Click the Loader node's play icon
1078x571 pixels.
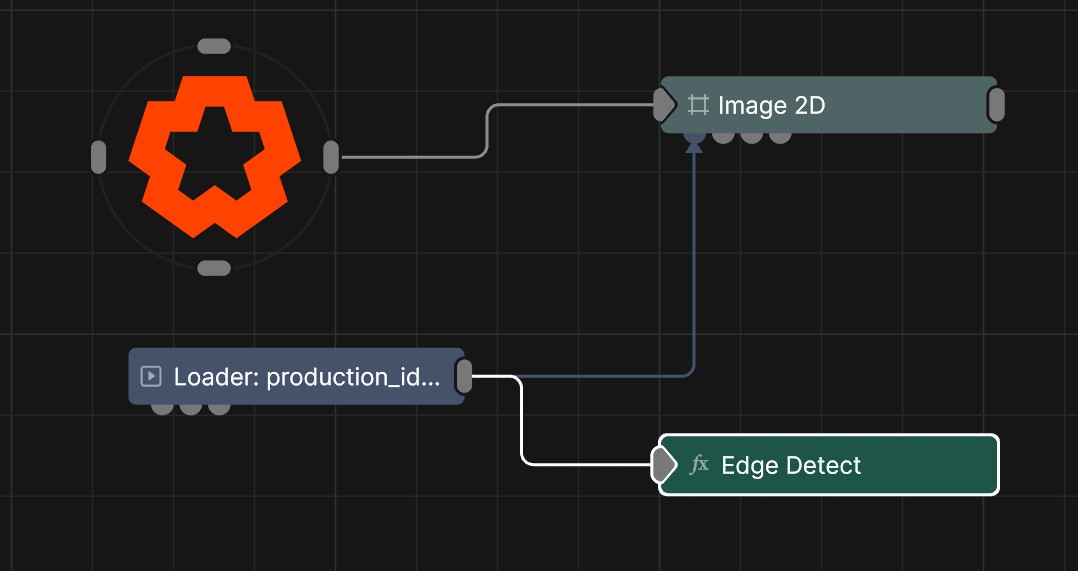[x=151, y=377]
